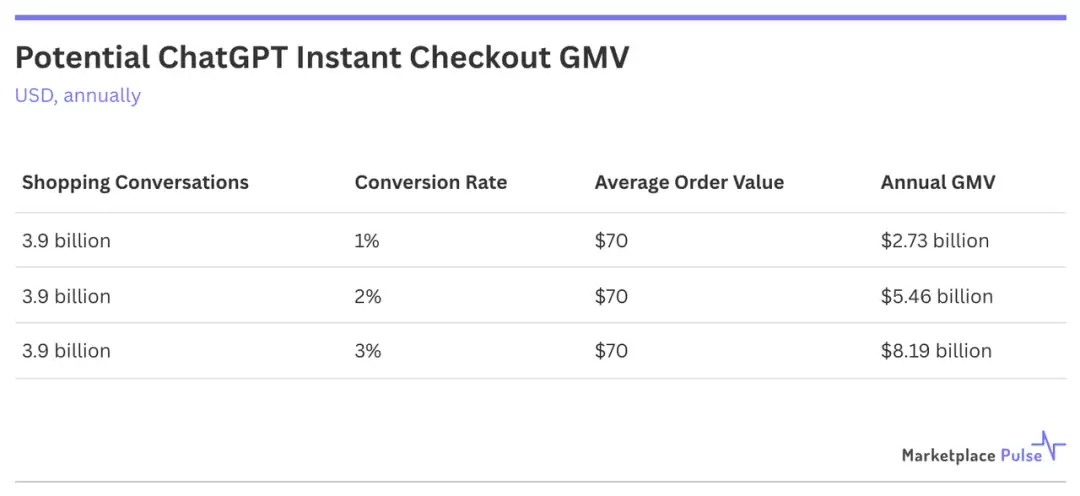Click the Average Order Value column header
The height and width of the screenshot is (496, 1080).
point(689,182)
